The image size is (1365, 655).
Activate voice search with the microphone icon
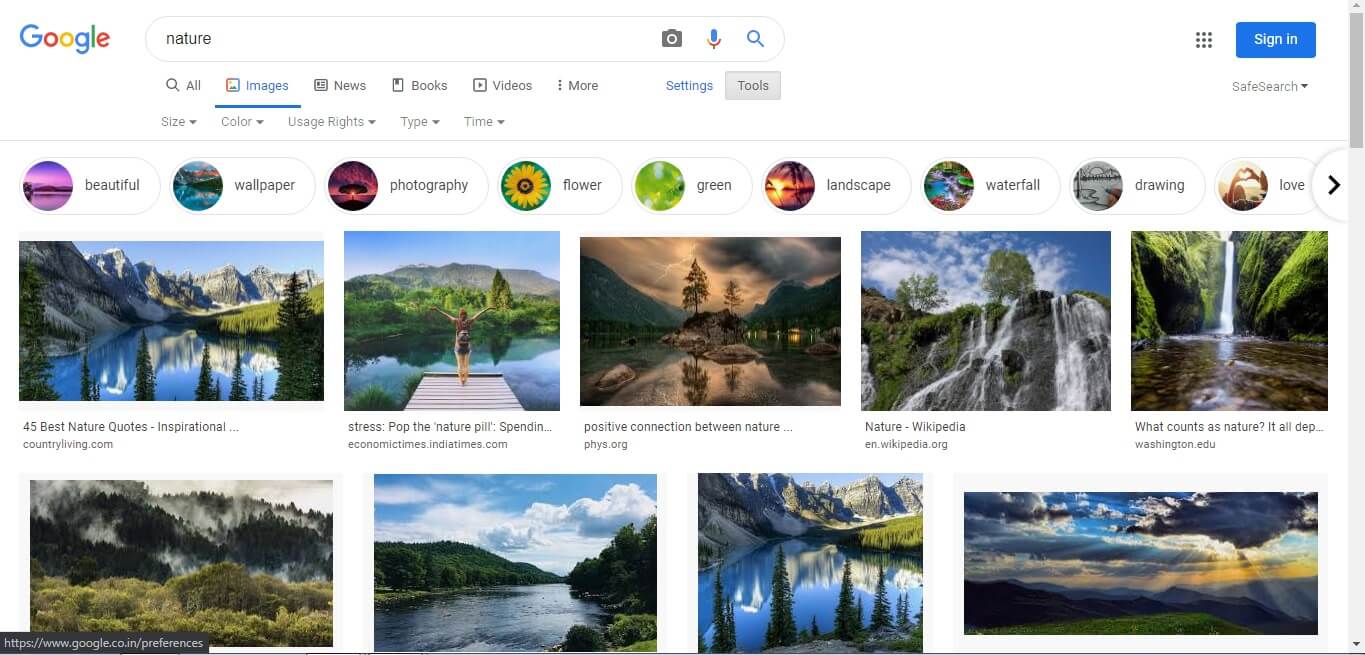coord(713,38)
